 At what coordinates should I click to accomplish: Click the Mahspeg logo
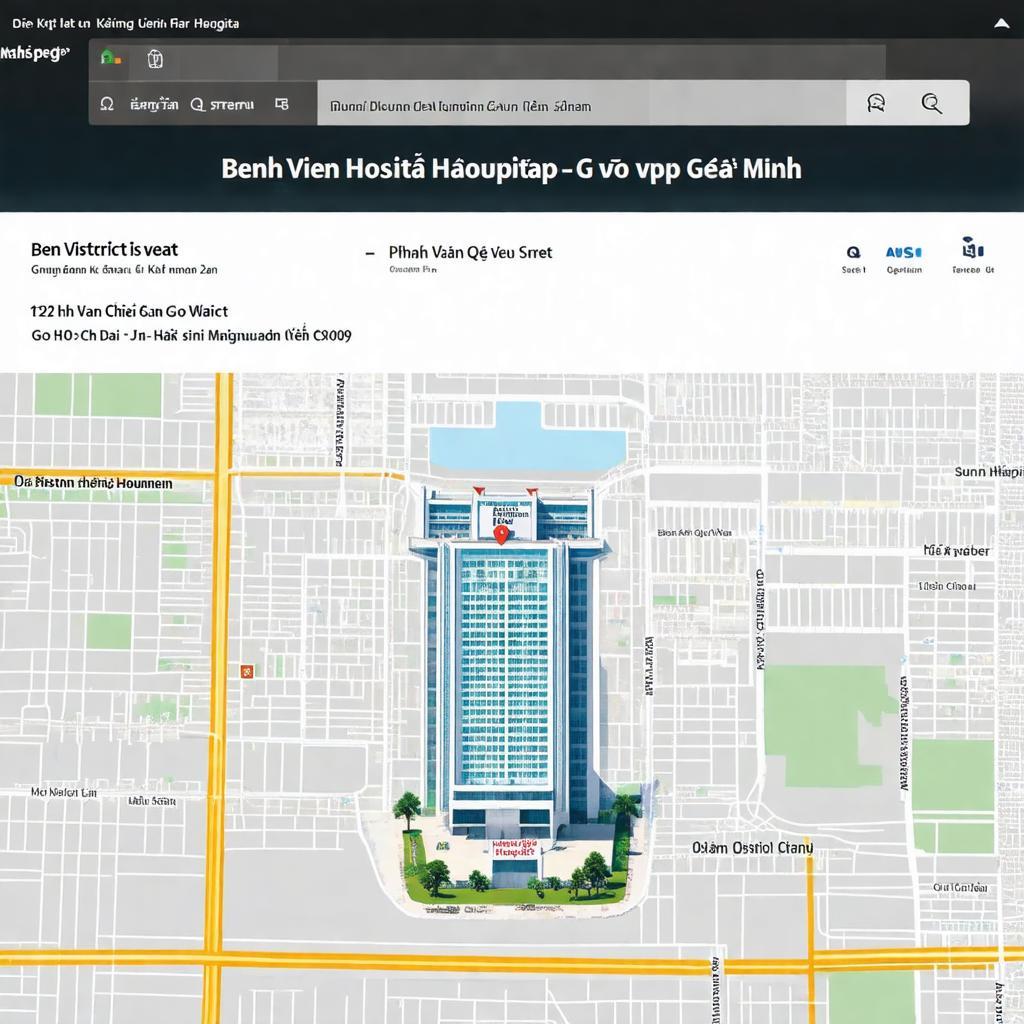(34, 53)
